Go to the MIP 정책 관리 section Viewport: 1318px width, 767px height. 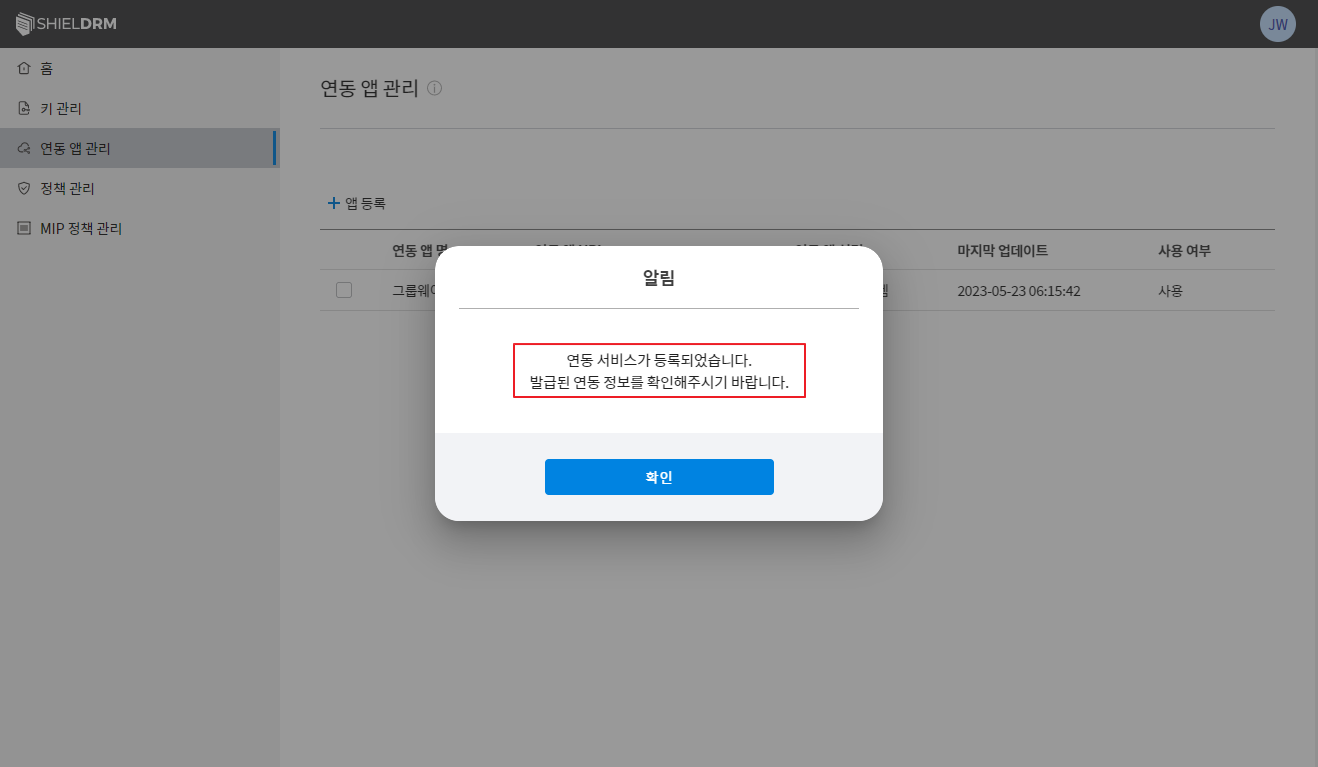(x=80, y=227)
